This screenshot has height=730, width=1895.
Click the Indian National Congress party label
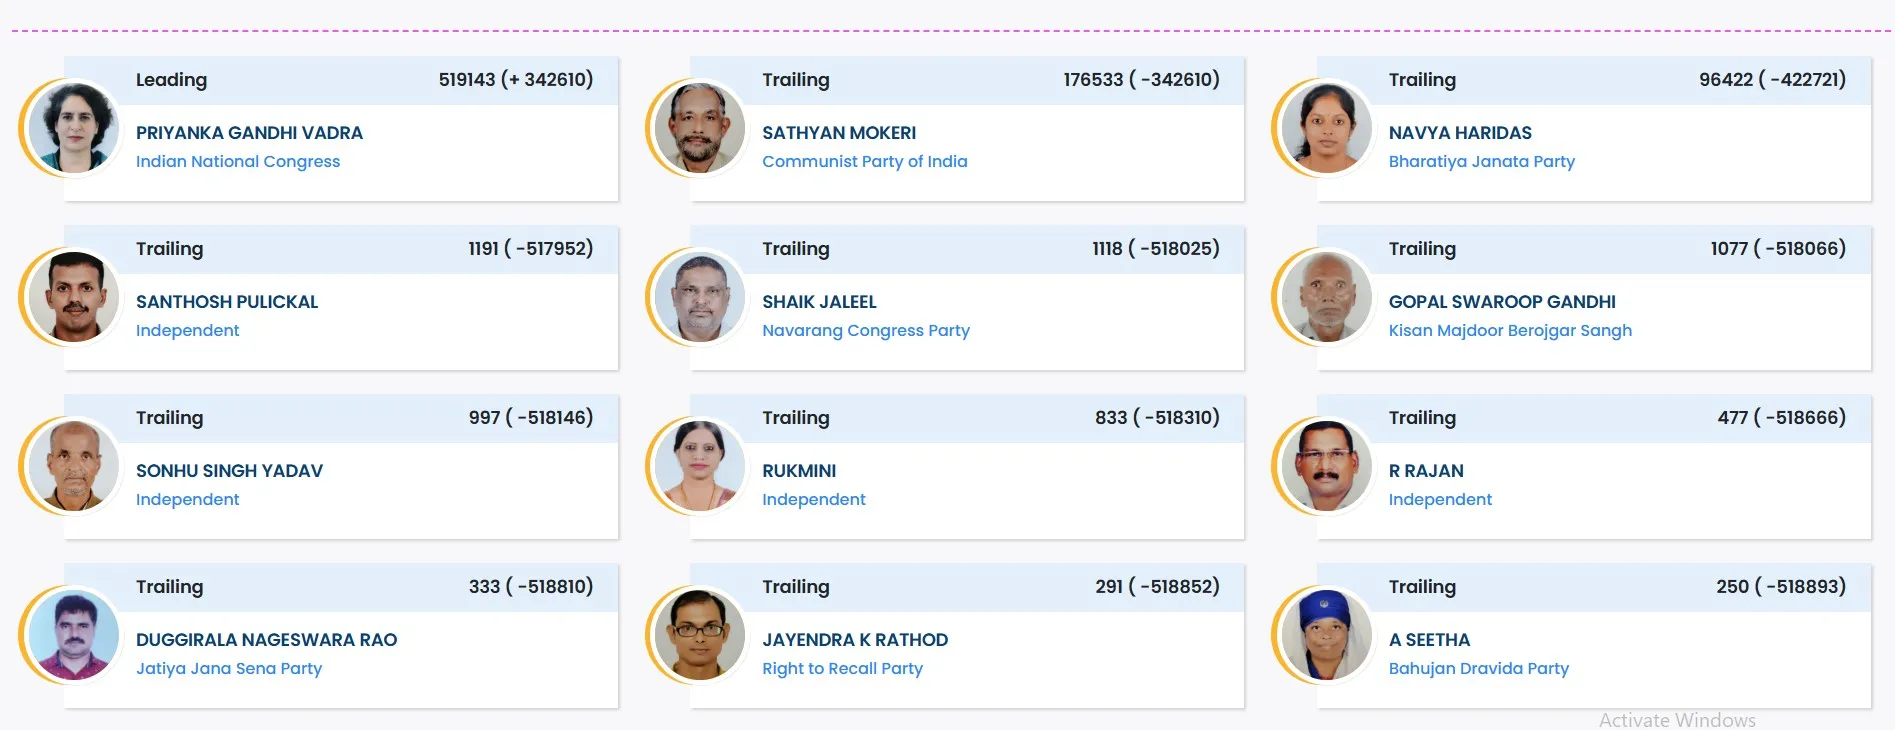click(x=238, y=162)
